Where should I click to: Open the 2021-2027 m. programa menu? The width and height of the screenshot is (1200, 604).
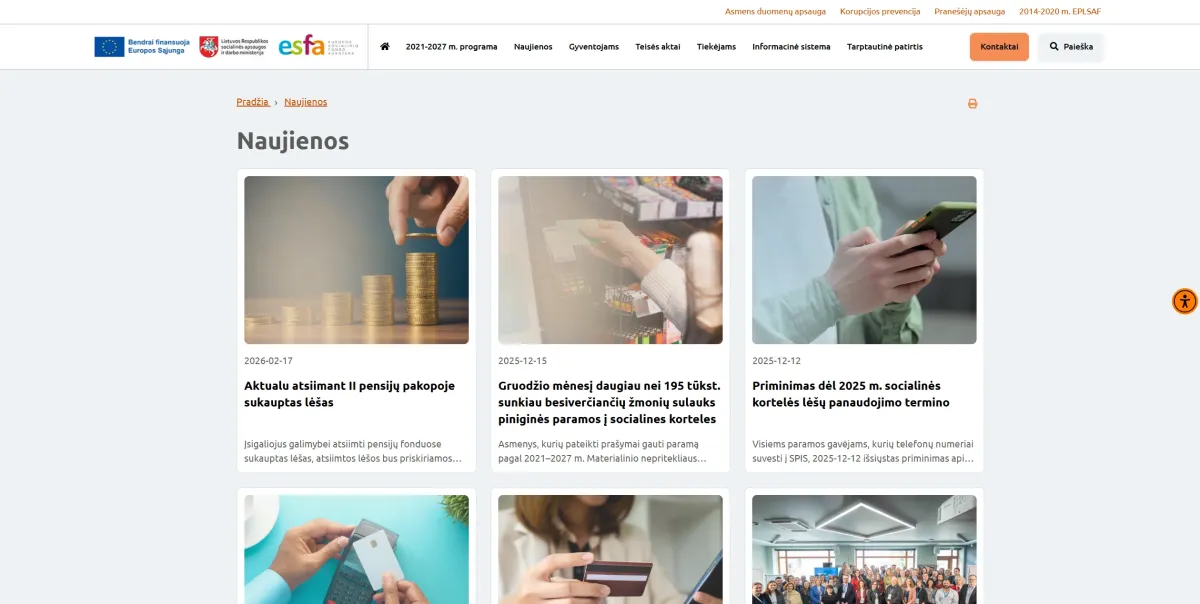coord(451,46)
